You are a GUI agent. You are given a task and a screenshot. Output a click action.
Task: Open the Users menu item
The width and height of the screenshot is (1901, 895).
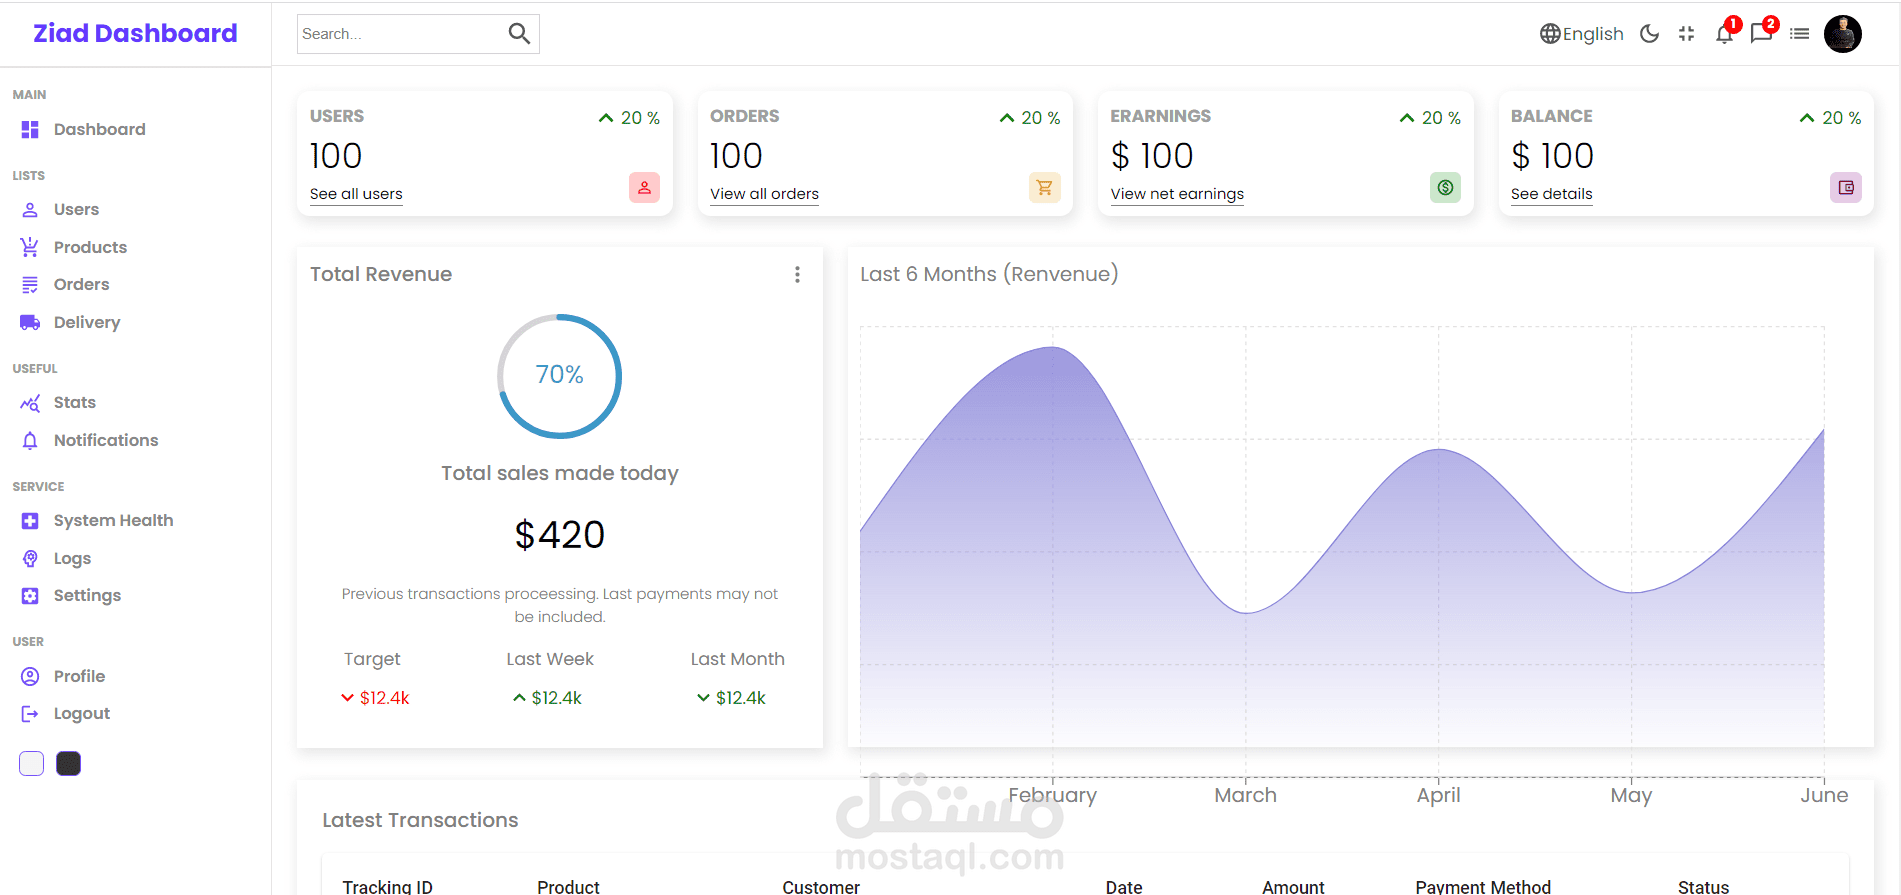[x=76, y=210]
